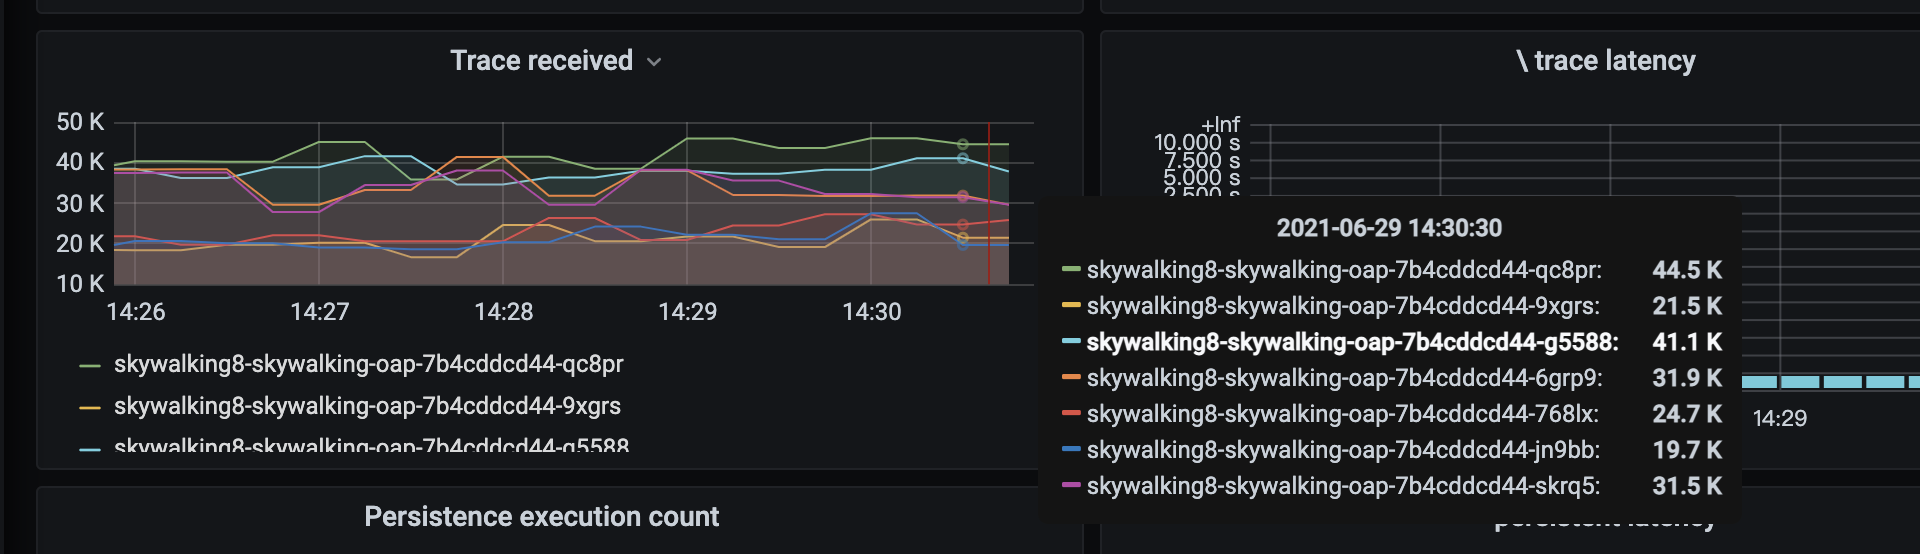Toggle the 9xgrs series in chart legend

point(367,406)
